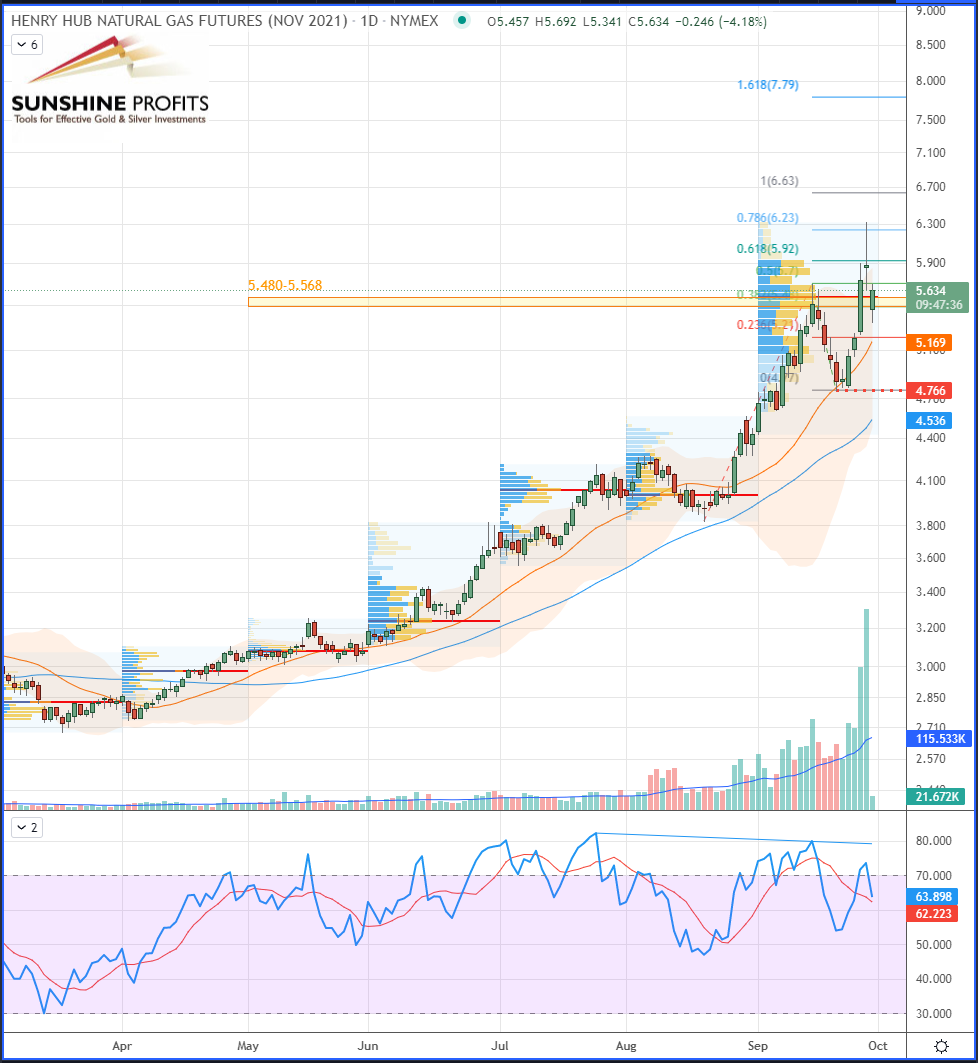The width and height of the screenshot is (978, 1063).
Task: Click the green market status dot
Action: [462, 20]
